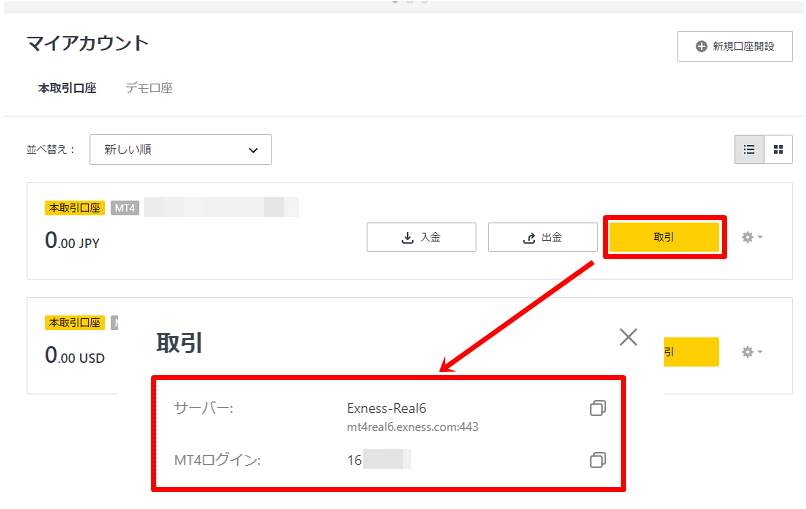Click the 0.00 JPY balance
The width and height of the screenshot is (806, 509).
(72, 241)
